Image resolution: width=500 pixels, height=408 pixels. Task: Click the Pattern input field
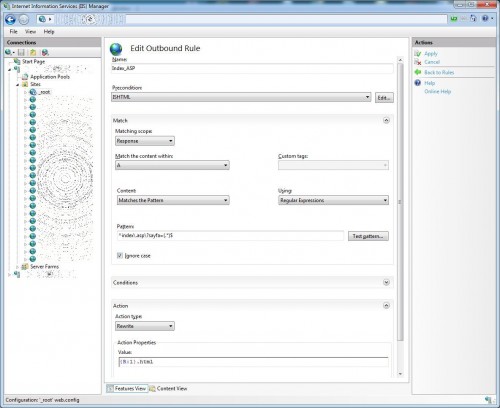230,236
